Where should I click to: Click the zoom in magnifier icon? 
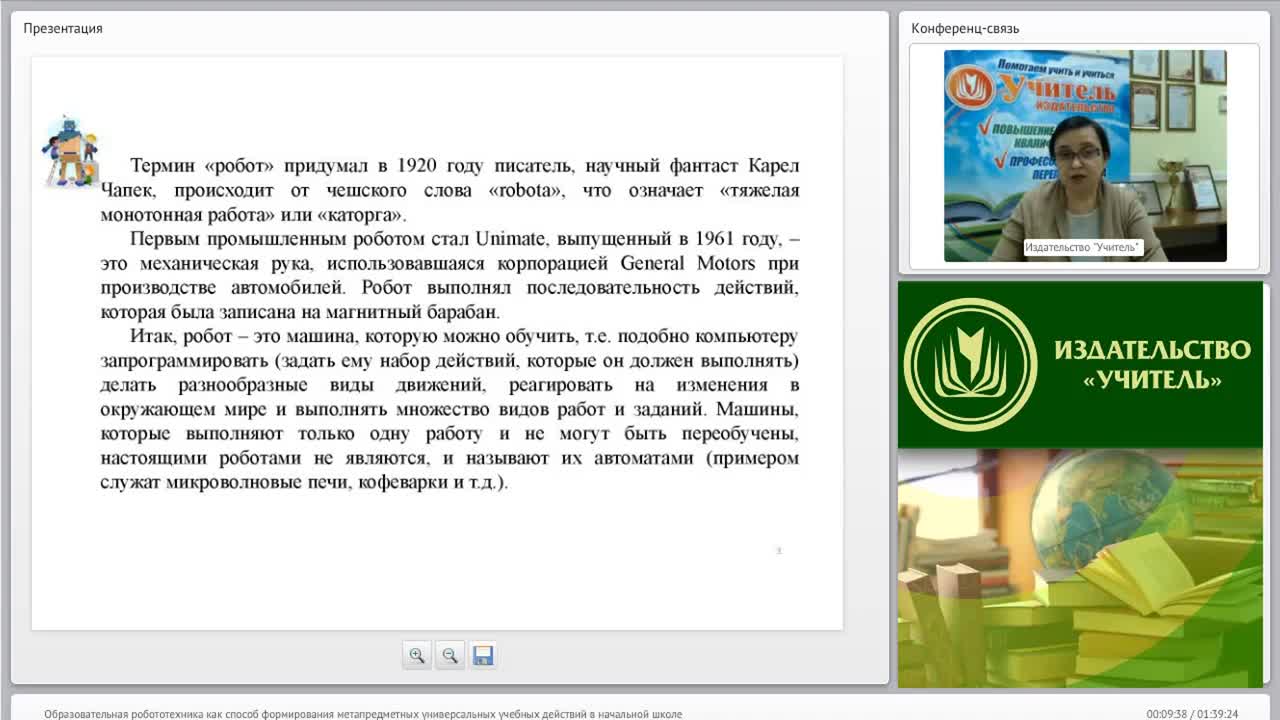pyautogui.click(x=416, y=656)
